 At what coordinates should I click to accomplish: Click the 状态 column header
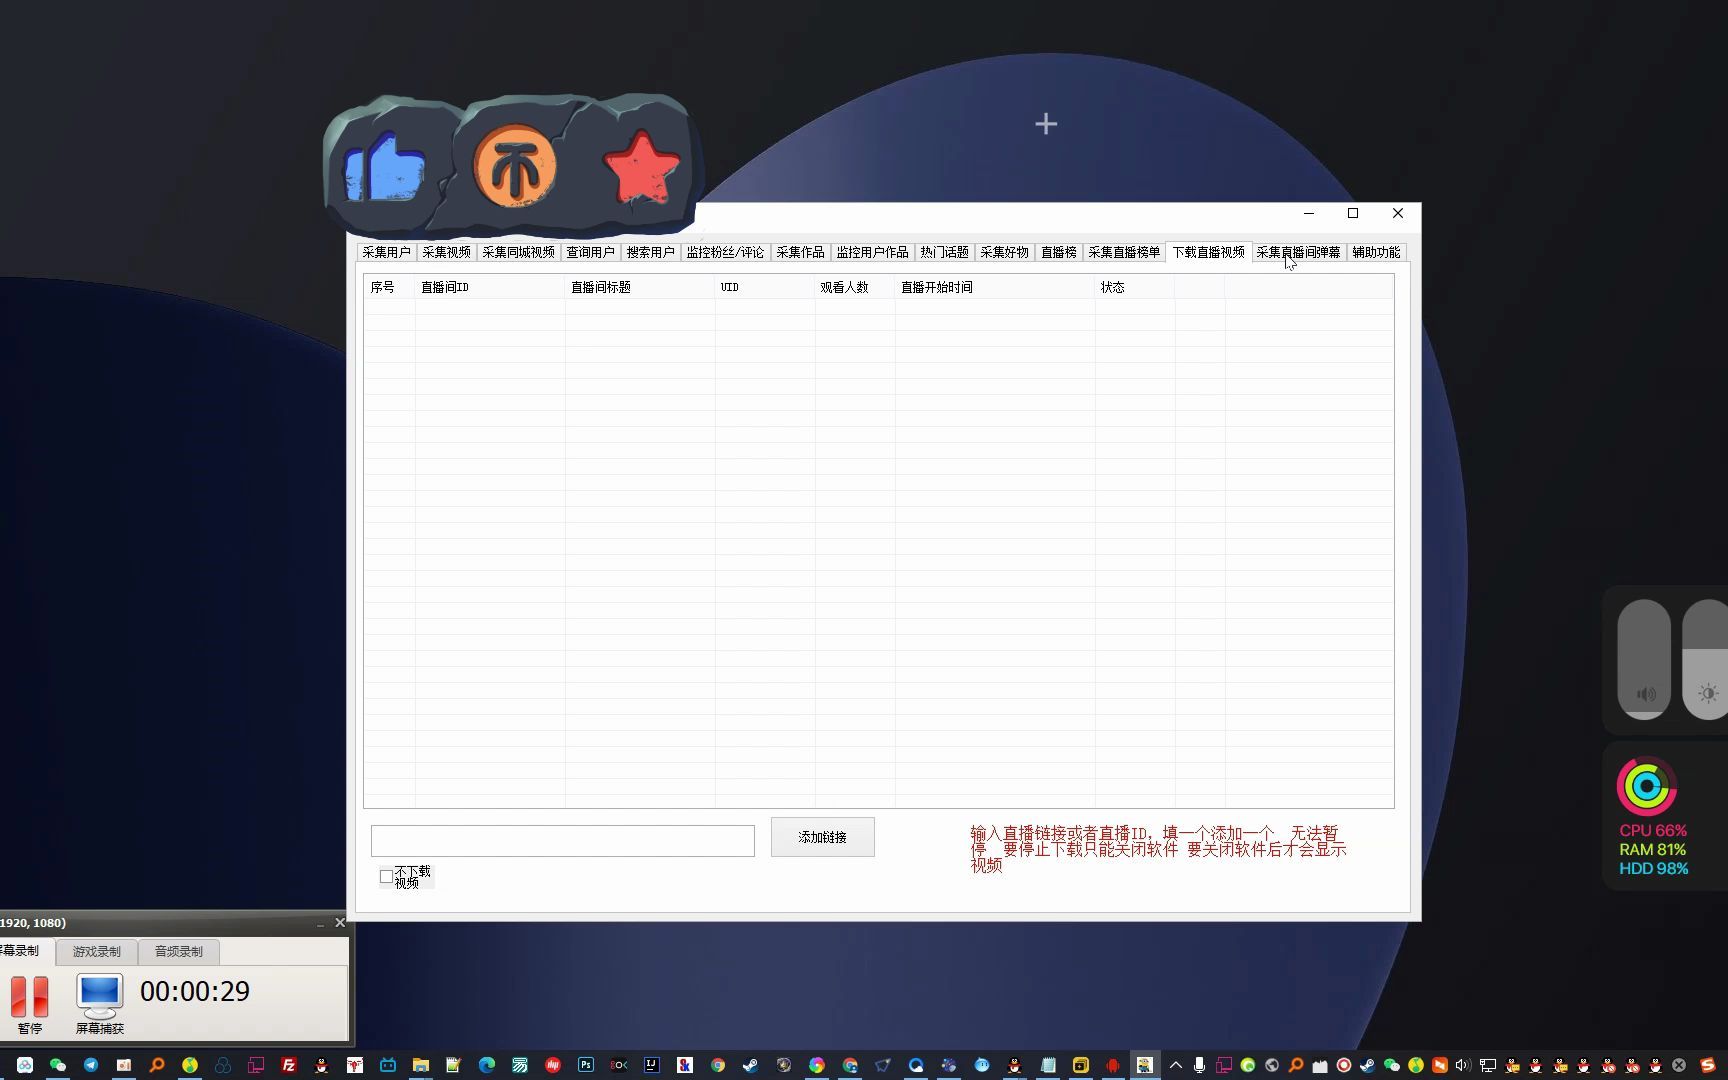coord(1135,287)
